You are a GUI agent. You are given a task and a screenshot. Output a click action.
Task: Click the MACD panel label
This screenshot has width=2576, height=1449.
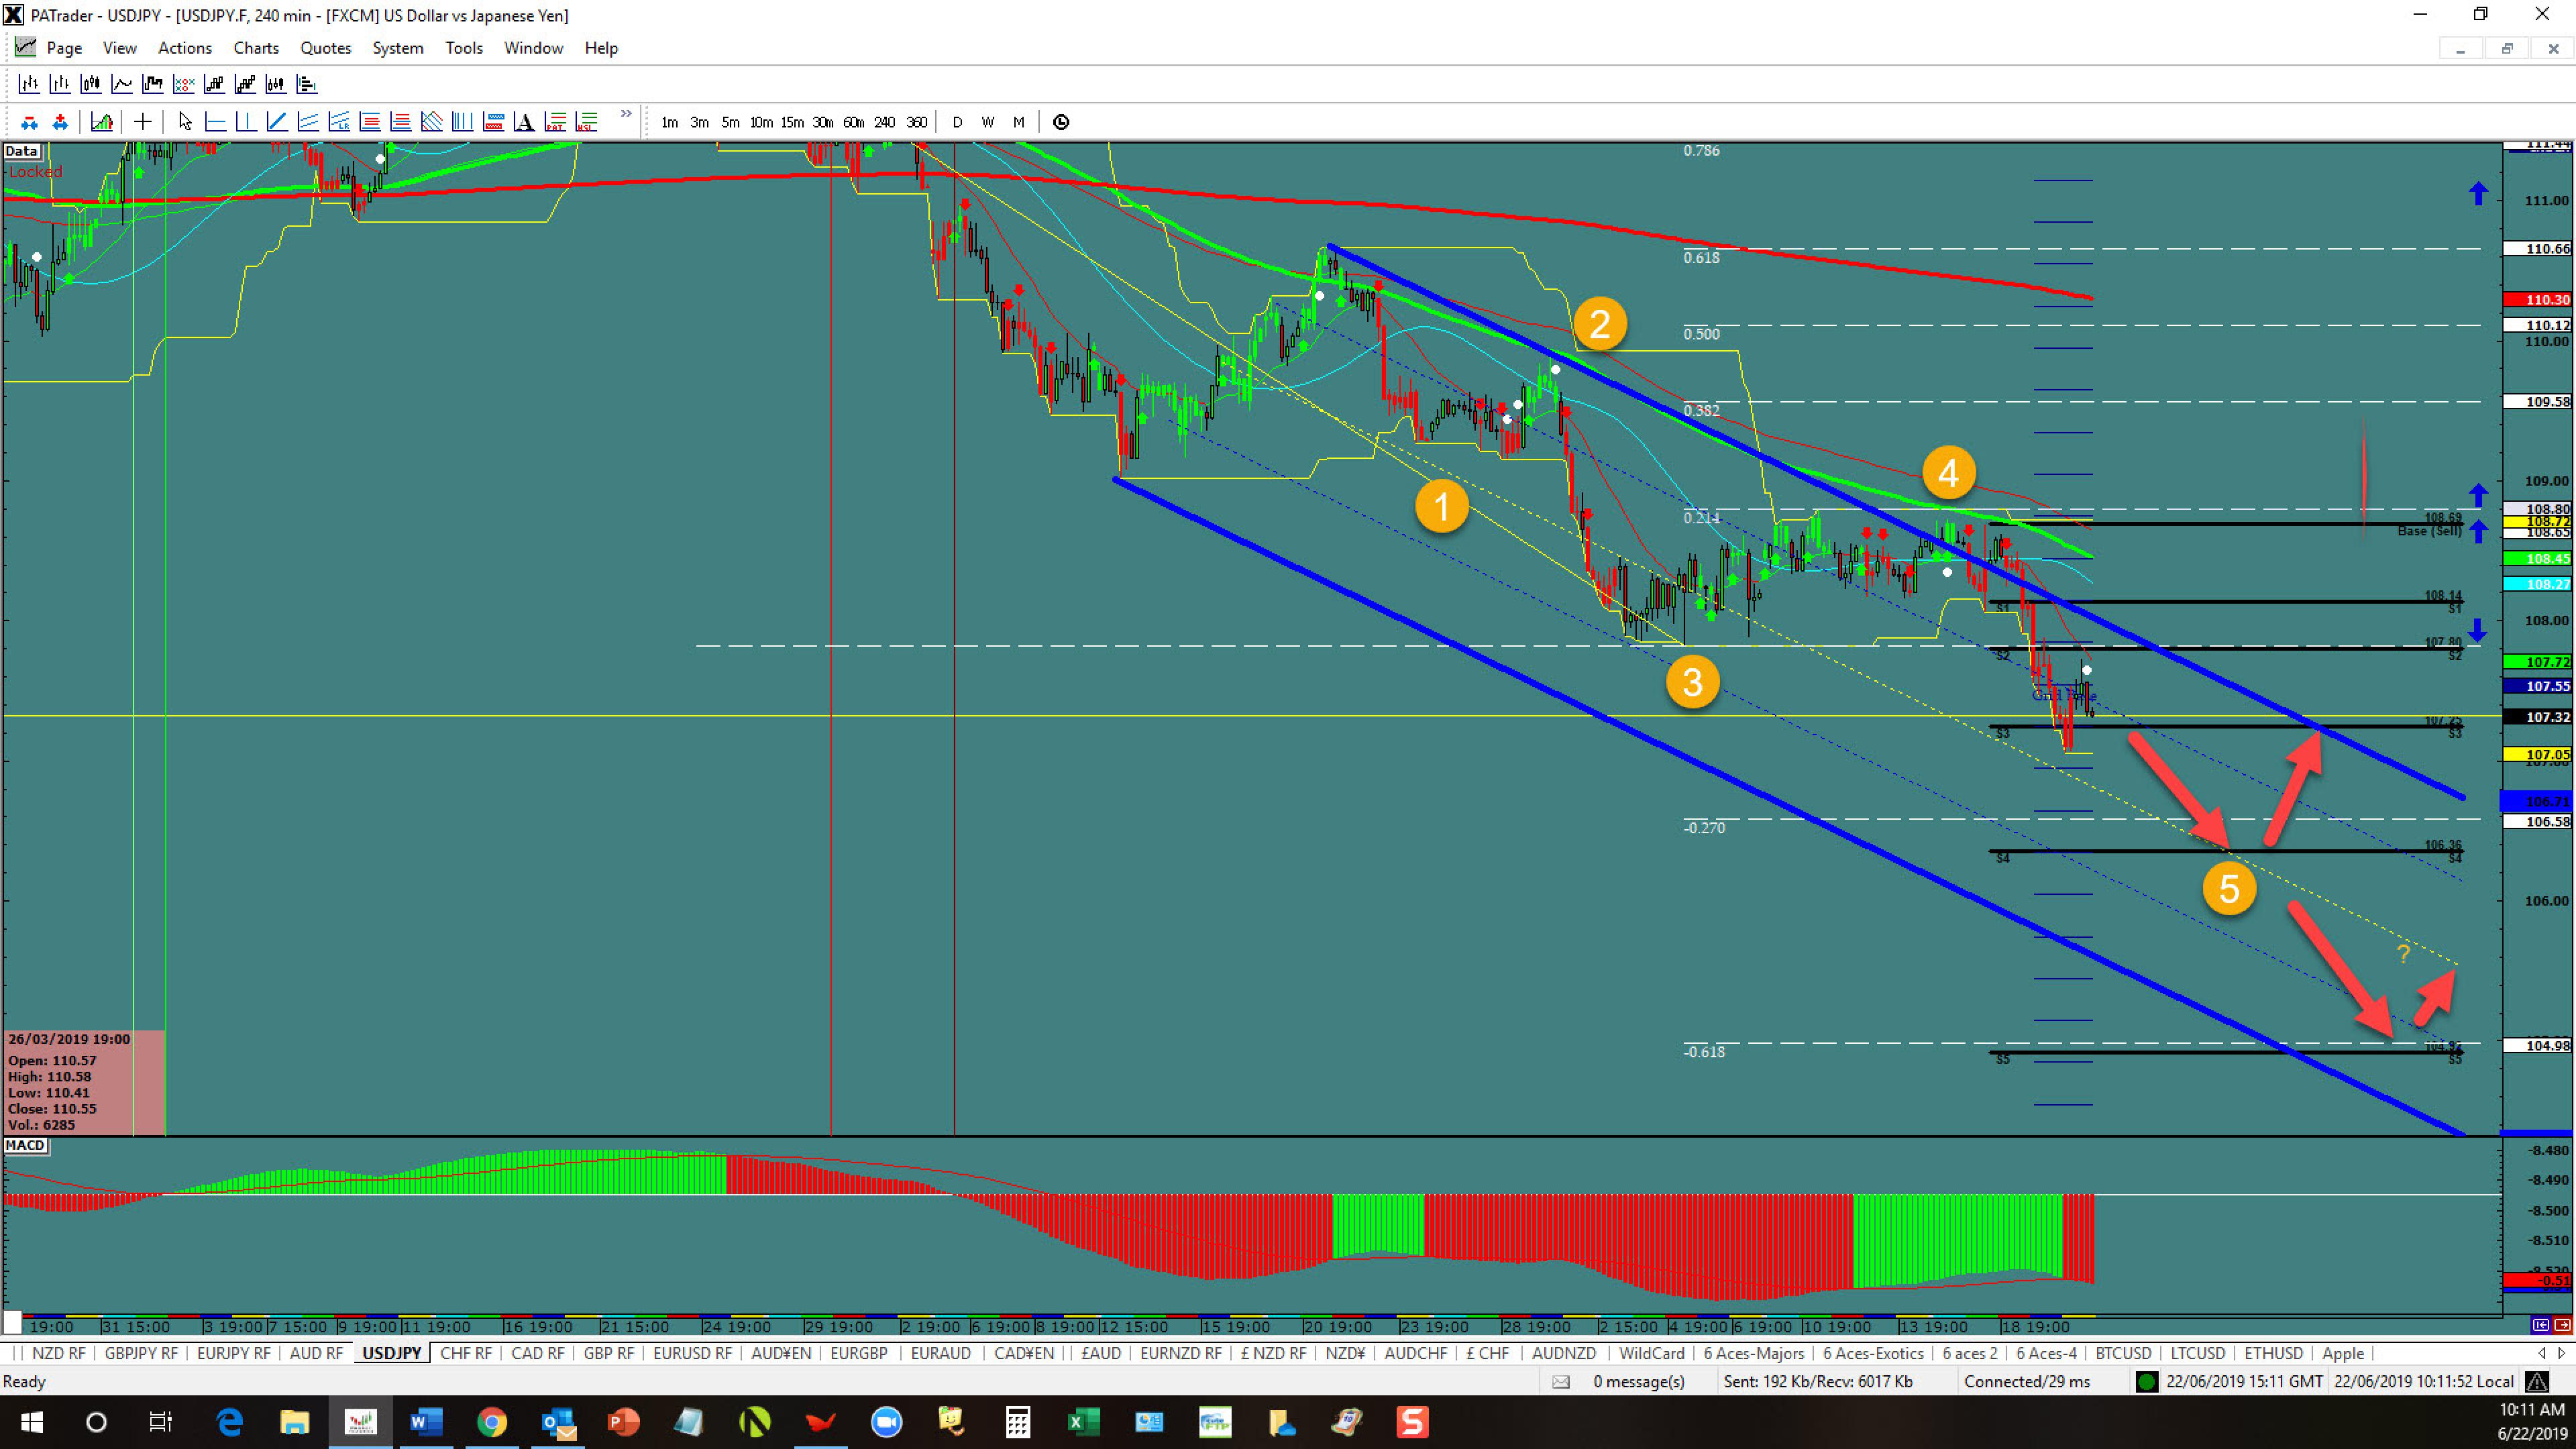(25, 1145)
